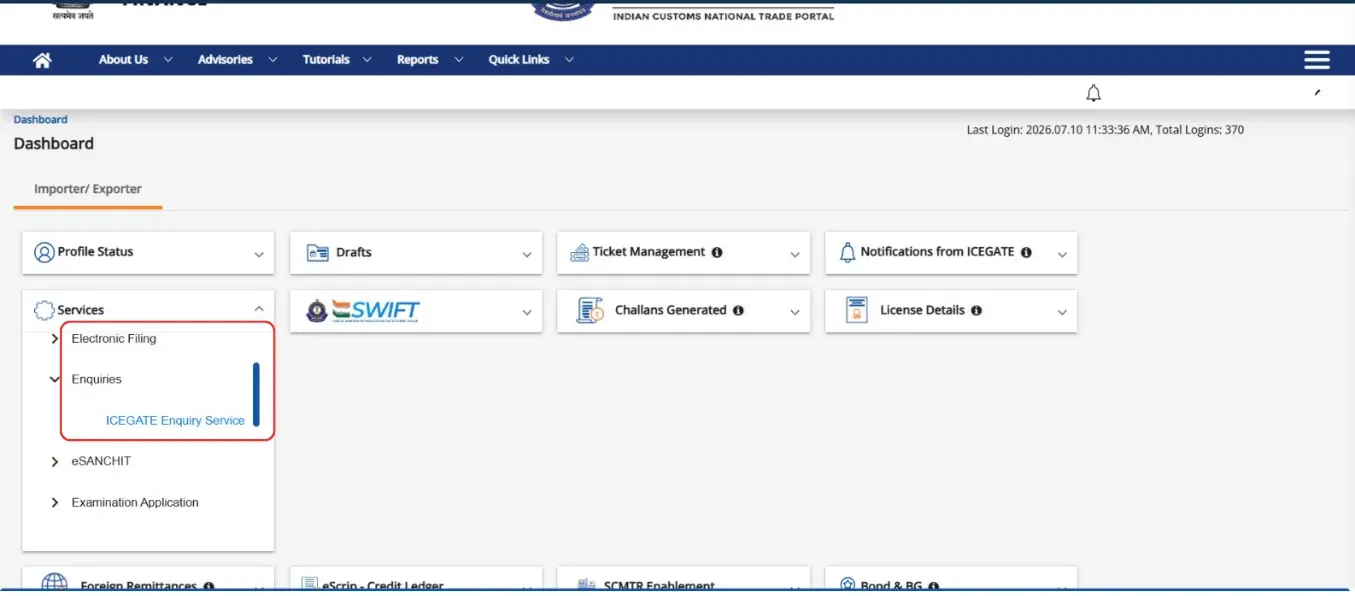The width and height of the screenshot is (1355, 596).
Task: Select the Importer/ Exporter tab
Action: coord(88,189)
